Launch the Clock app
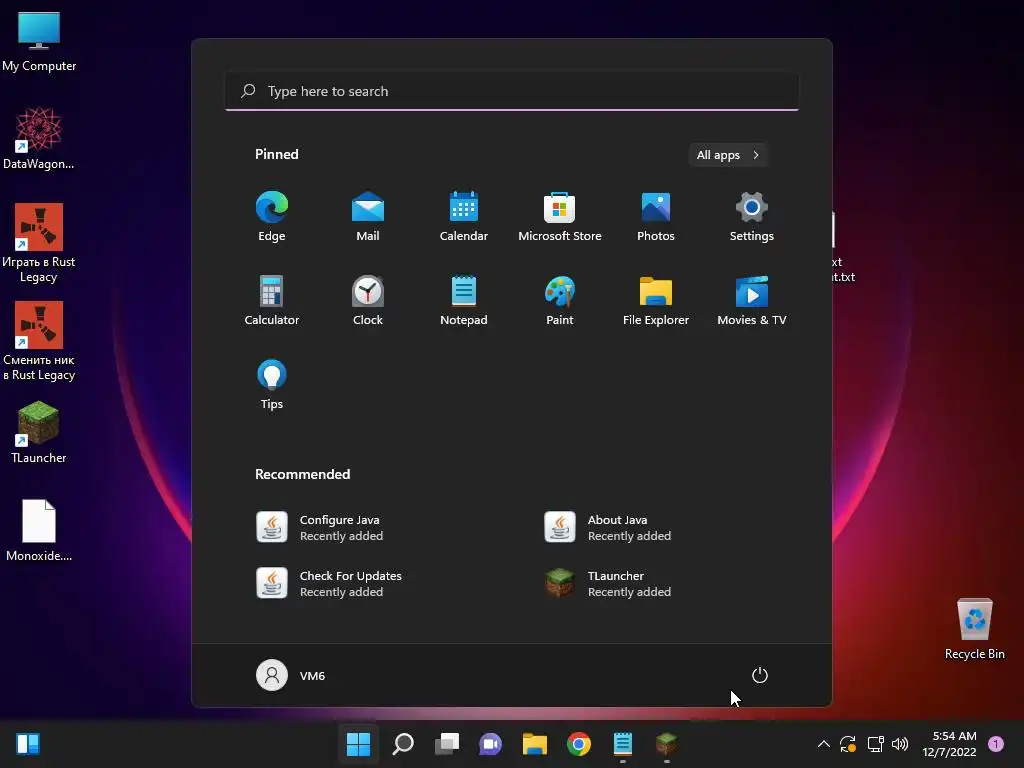The height and width of the screenshot is (768, 1024). coord(368,300)
